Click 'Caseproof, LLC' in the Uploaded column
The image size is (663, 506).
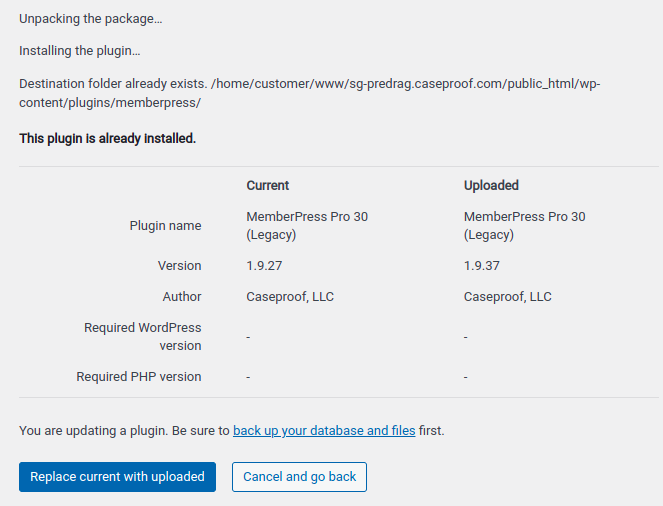click(507, 297)
